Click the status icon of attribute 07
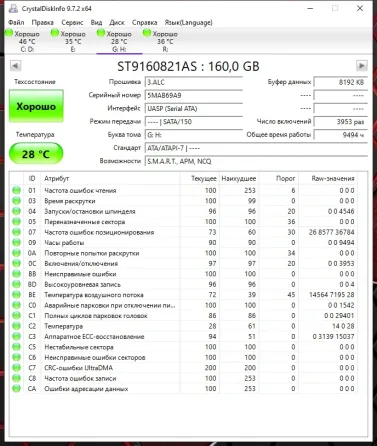 [x=16, y=232]
